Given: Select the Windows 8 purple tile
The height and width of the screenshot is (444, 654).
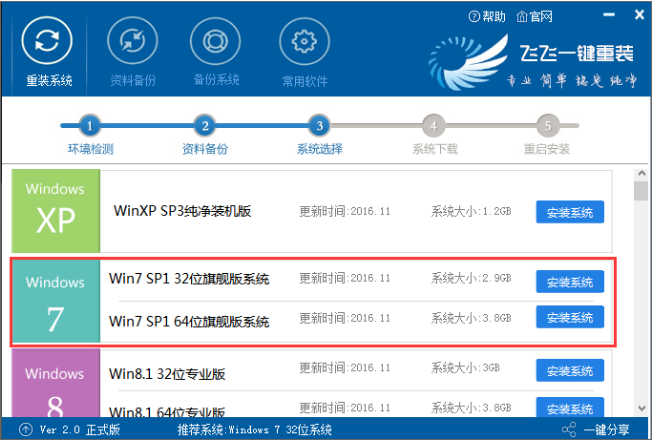Looking at the screenshot, I should click(56, 383).
